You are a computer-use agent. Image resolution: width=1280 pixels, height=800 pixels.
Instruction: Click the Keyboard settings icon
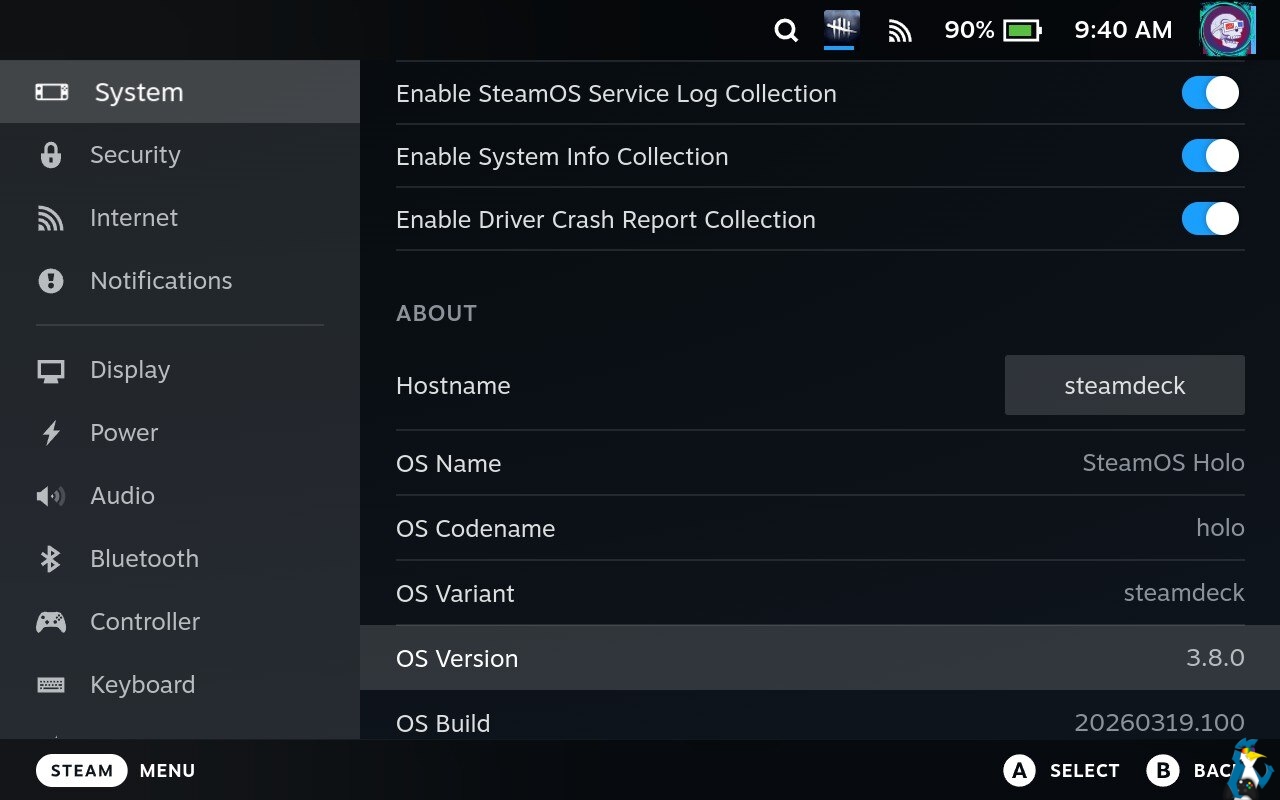pos(51,685)
